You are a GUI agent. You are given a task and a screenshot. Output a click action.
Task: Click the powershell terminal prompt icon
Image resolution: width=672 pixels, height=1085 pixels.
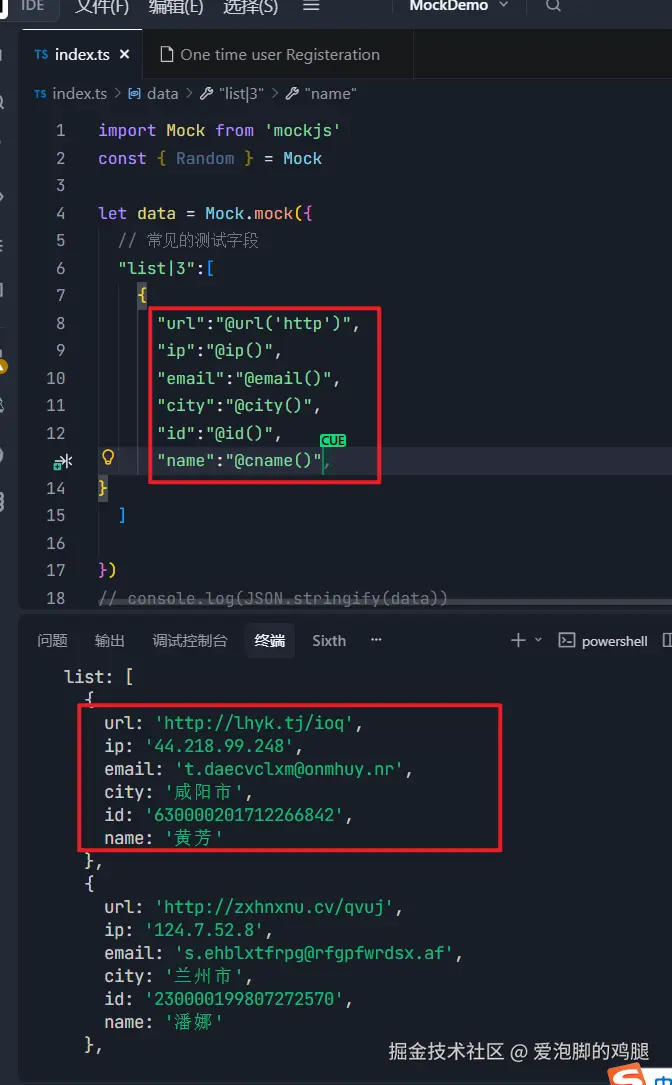coord(567,640)
